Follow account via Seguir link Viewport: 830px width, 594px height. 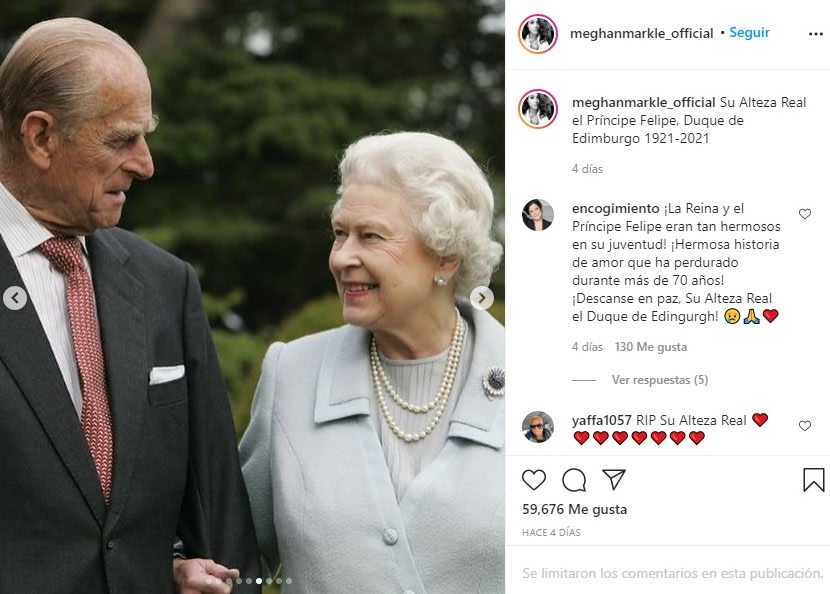tap(750, 33)
